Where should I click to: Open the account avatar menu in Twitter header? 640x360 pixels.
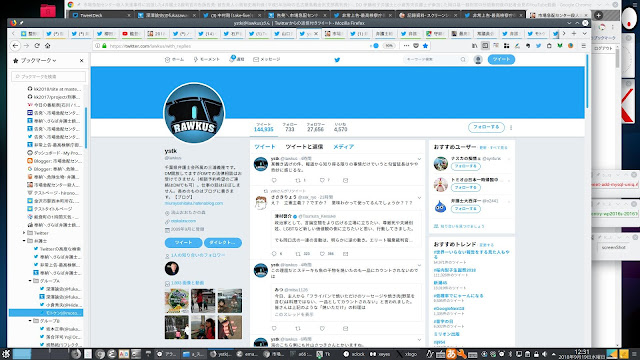[478, 60]
